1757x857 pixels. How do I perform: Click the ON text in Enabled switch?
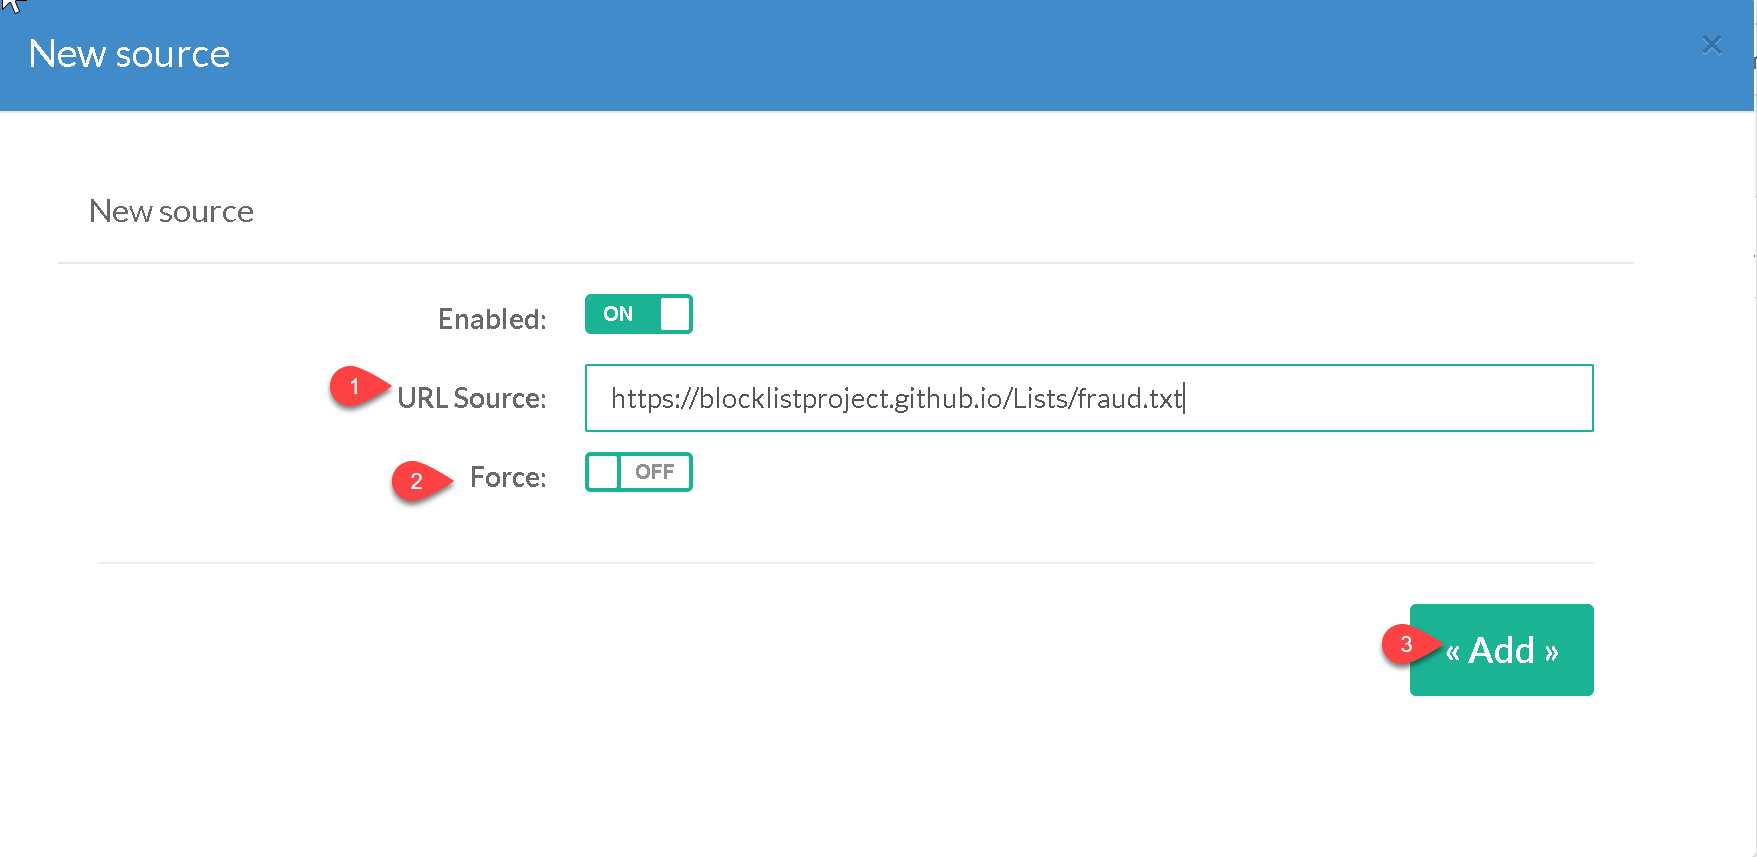pos(618,314)
